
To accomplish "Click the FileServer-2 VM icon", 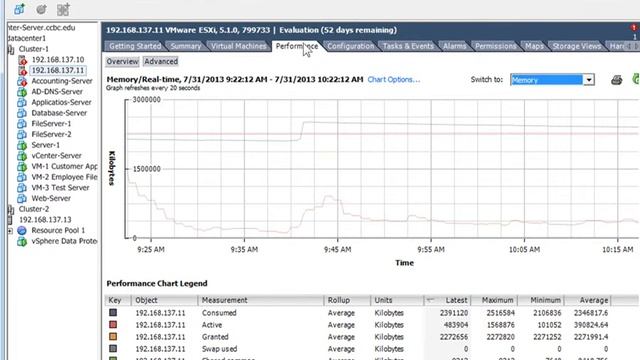I will 22,134.
